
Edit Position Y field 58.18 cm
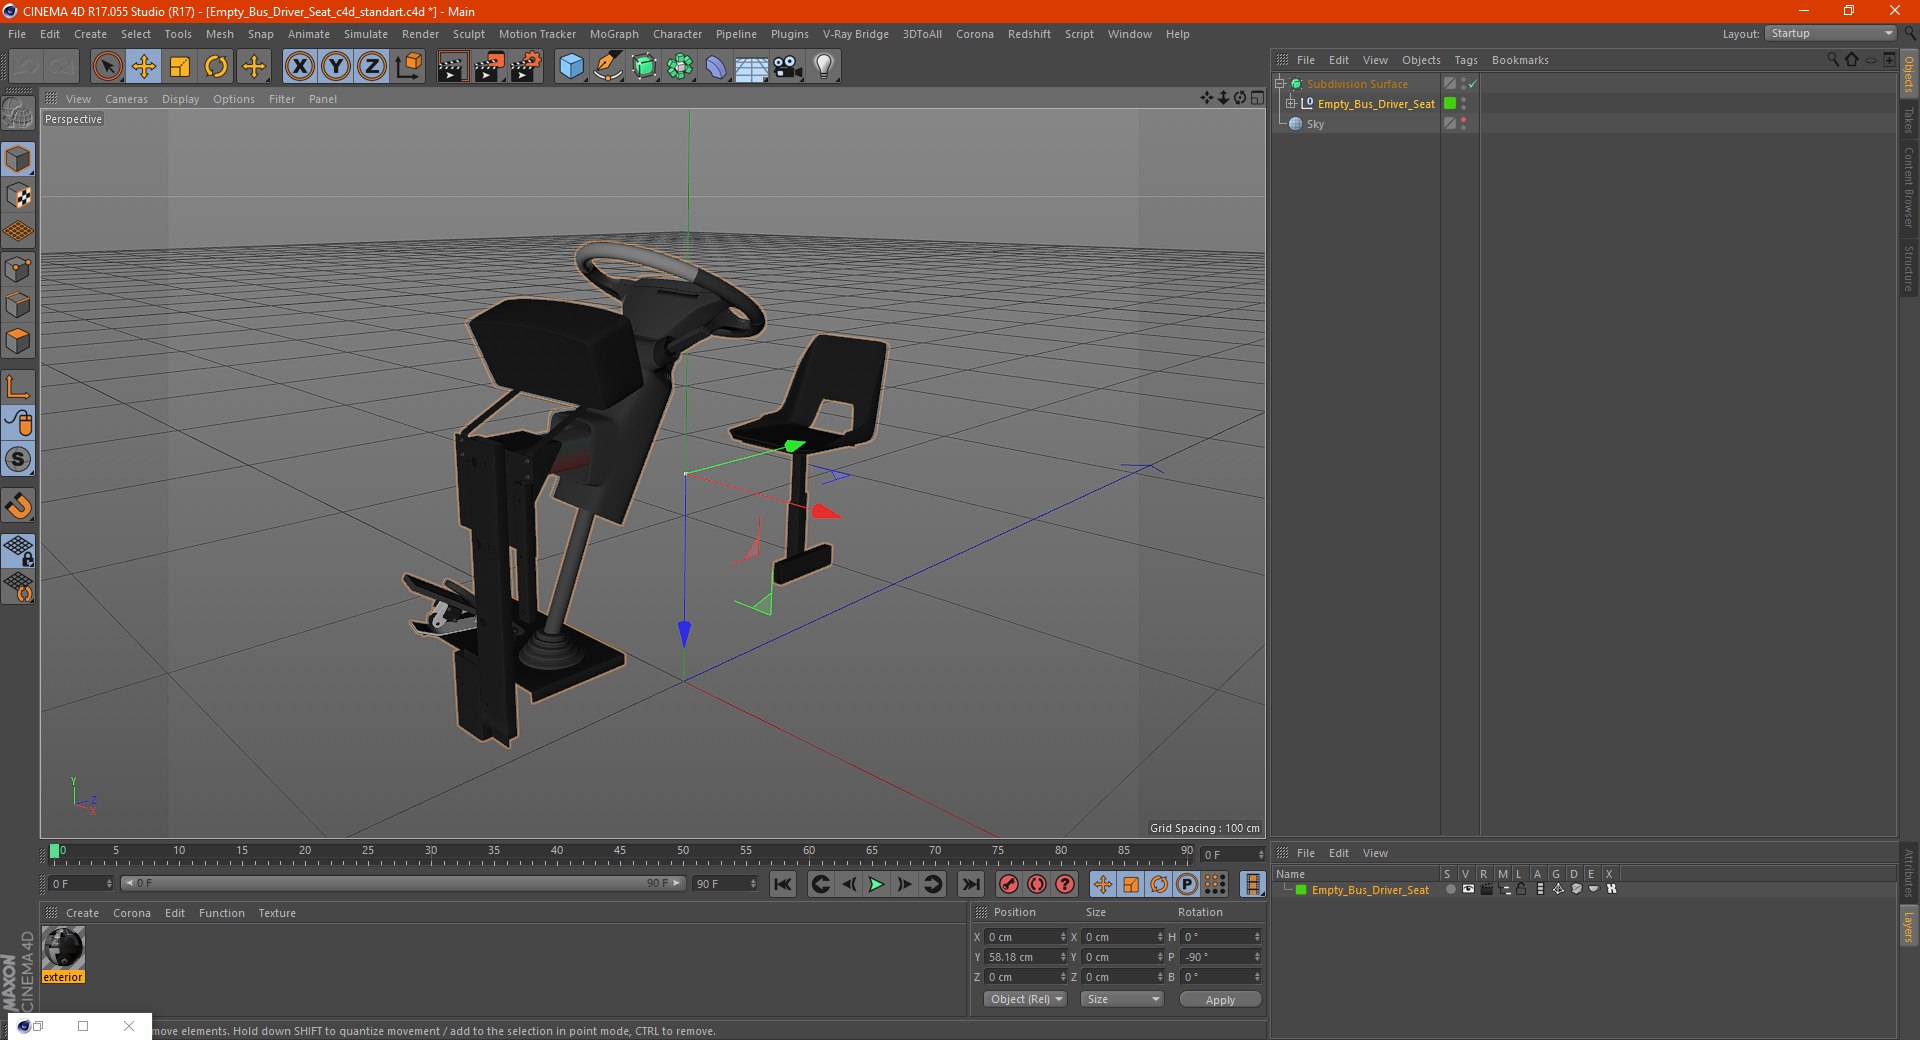1026,957
